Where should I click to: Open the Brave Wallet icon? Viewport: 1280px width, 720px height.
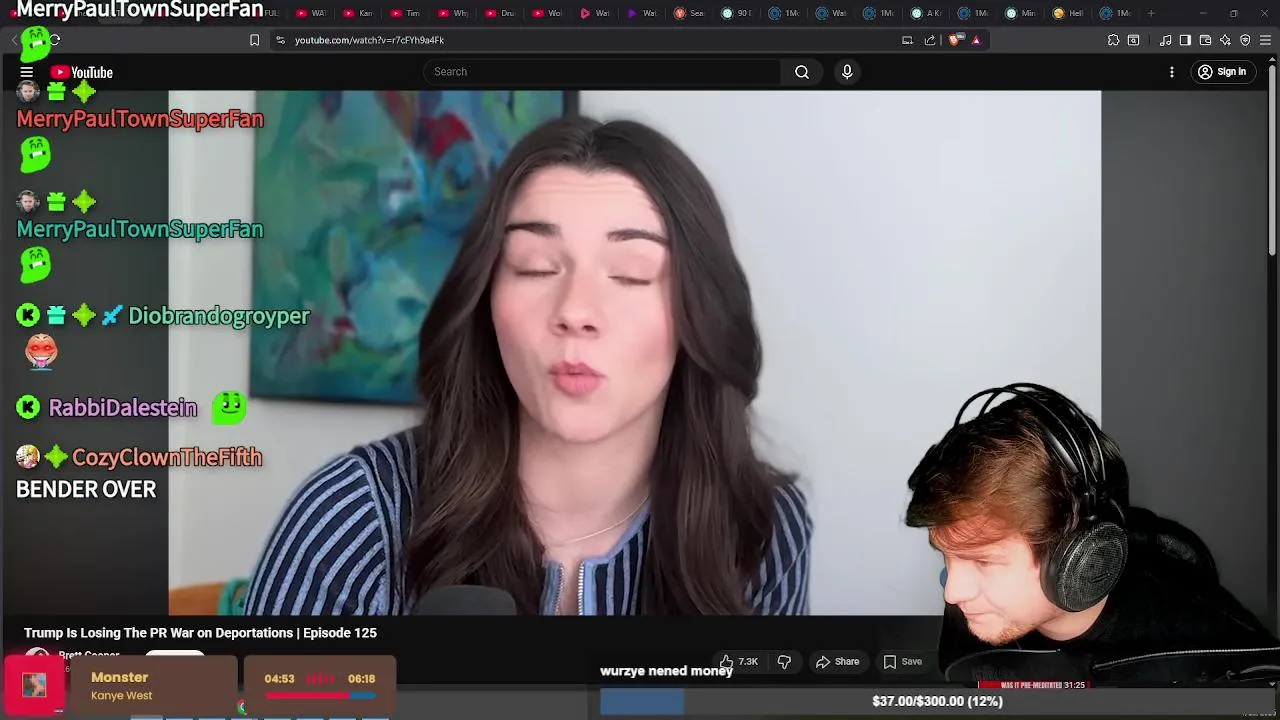(x=1205, y=40)
